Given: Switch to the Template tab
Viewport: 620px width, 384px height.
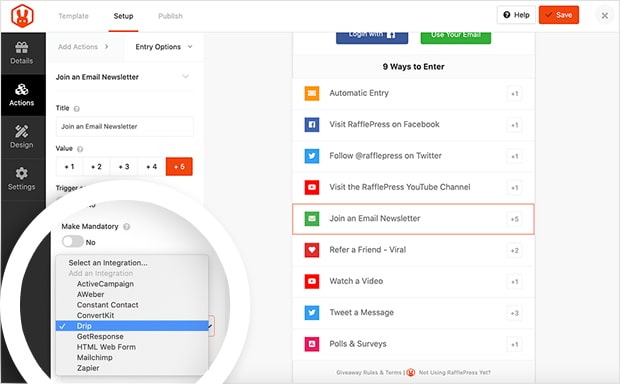Looking at the screenshot, I should click(74, 16).
